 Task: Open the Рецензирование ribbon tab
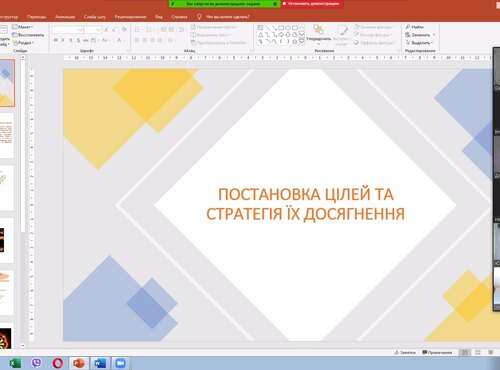(x=130, y=17)
